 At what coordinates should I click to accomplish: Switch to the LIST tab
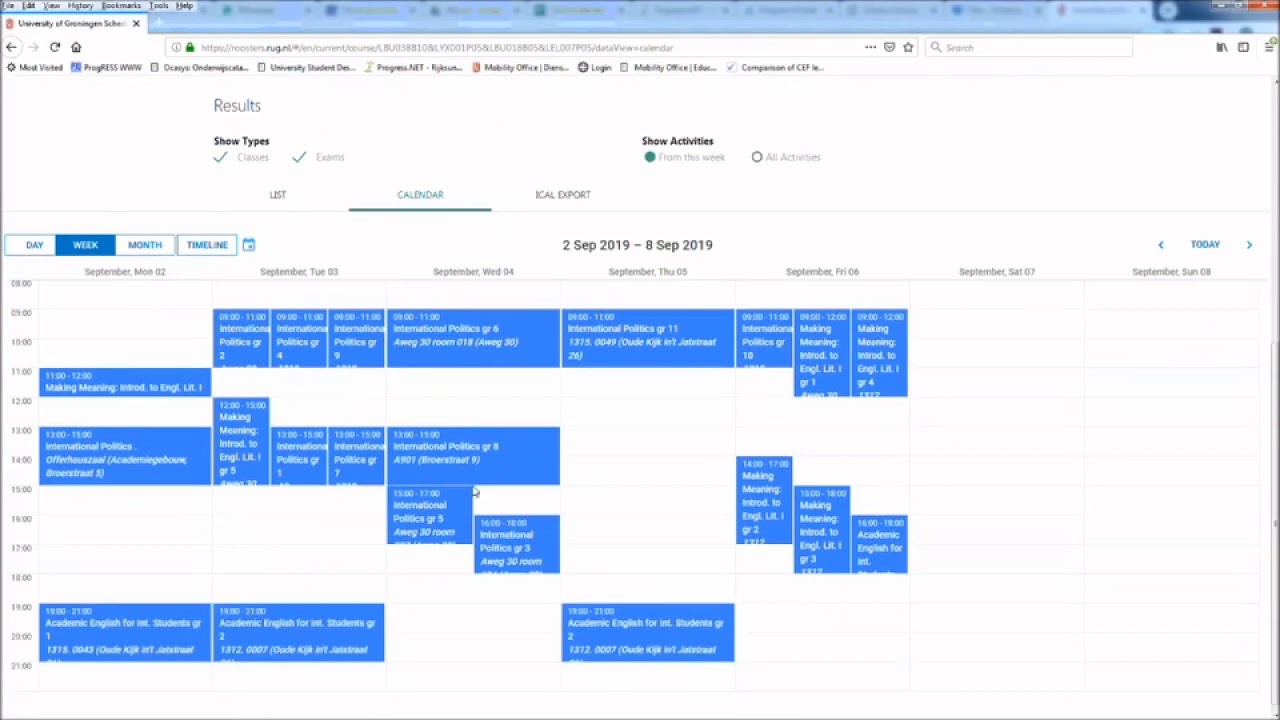tap(277, 195)
